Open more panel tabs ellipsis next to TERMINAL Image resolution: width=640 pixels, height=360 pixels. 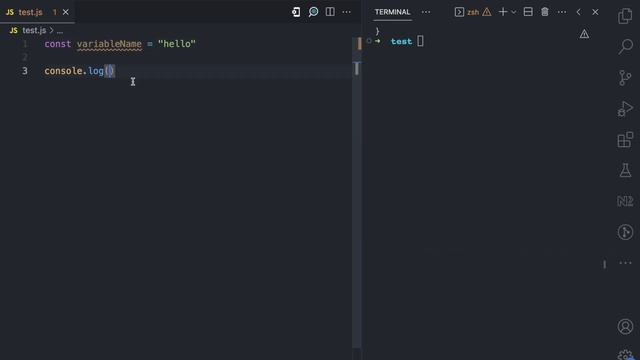[426, 12]
